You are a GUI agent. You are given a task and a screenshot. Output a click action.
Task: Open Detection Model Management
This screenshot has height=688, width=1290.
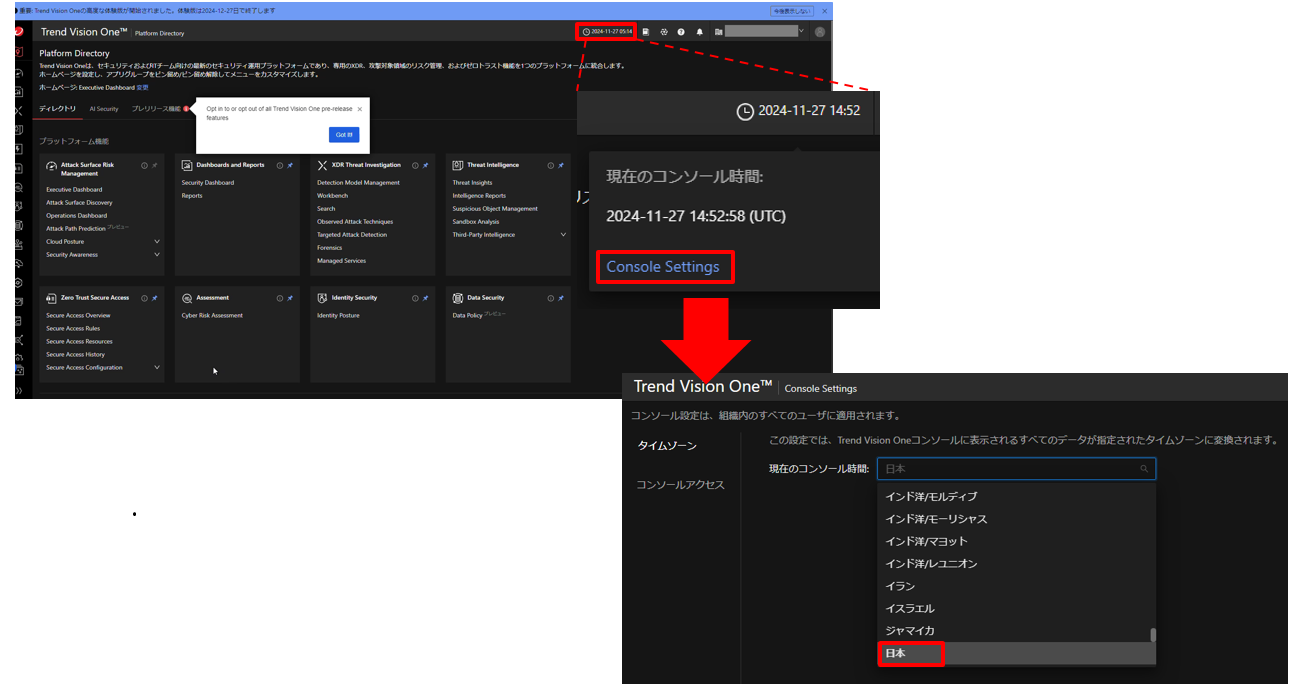coord(358,183)
